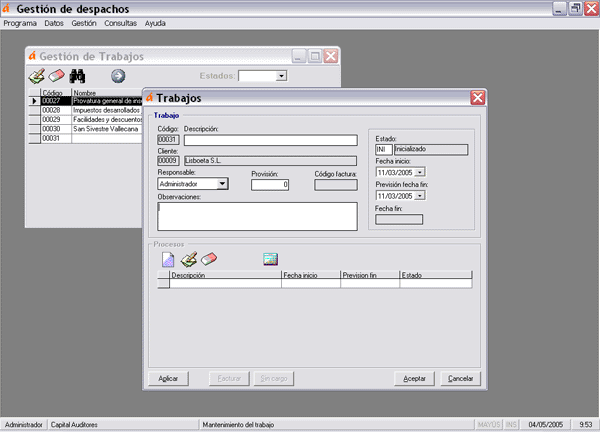The image size is (600, 432).
Task: Click into the Descripción text field
Action: click(x=269, y=140)
